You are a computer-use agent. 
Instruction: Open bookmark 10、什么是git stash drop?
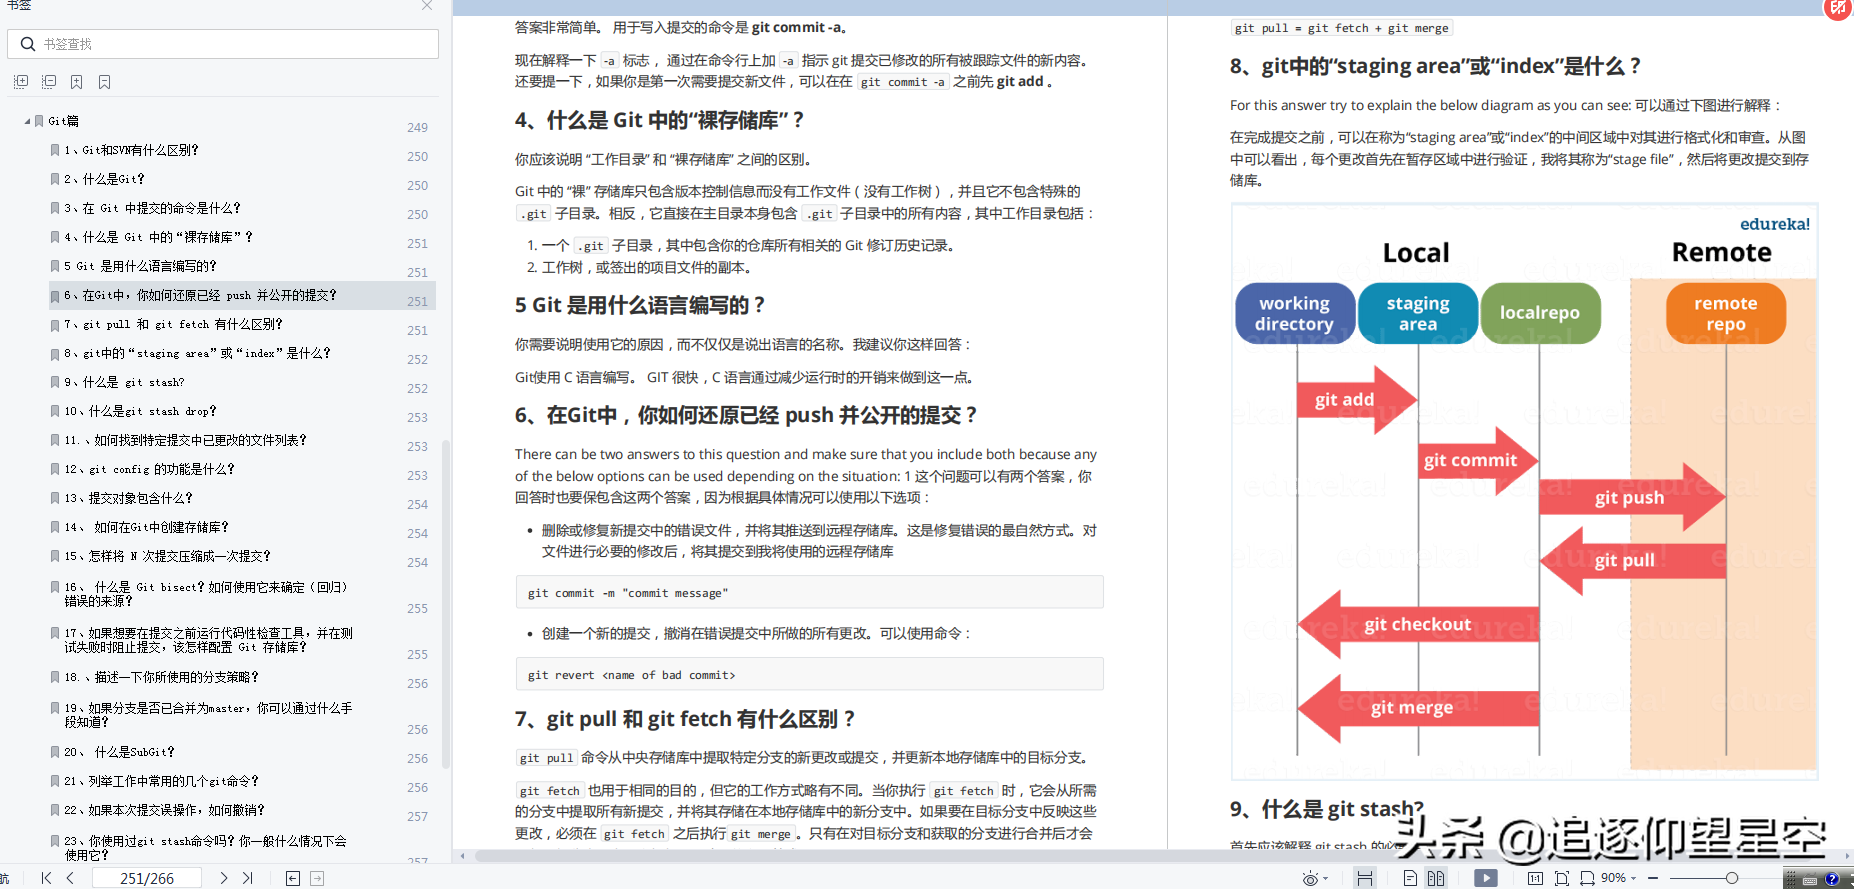140,411
